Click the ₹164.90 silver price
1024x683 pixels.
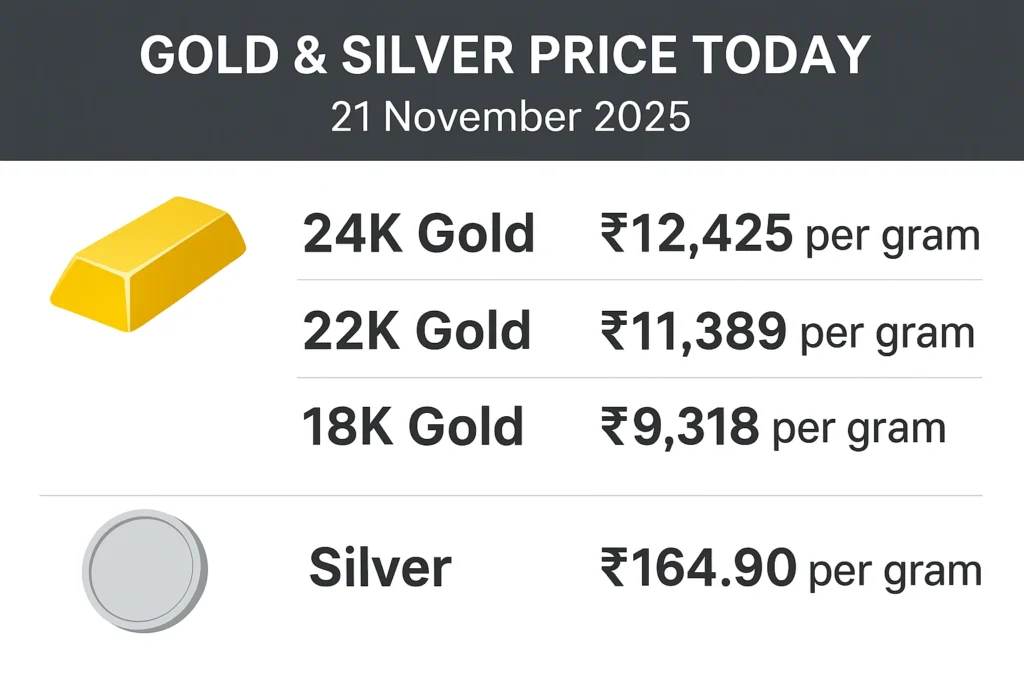(x=698, y=569)
